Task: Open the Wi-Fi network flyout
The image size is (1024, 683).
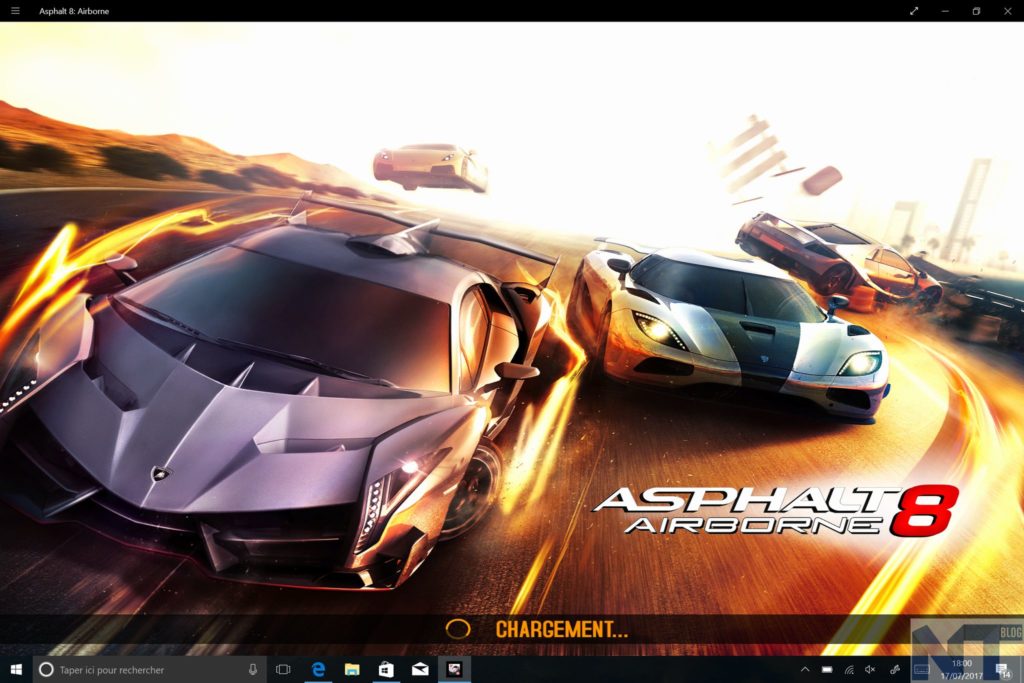Action: point(849,669)
